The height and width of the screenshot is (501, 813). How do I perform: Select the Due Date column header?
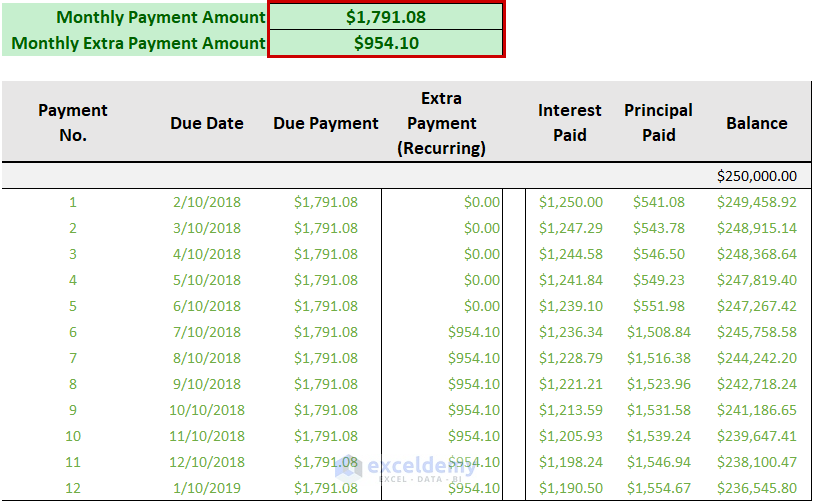pyautogui.click(x=207, y=123)
